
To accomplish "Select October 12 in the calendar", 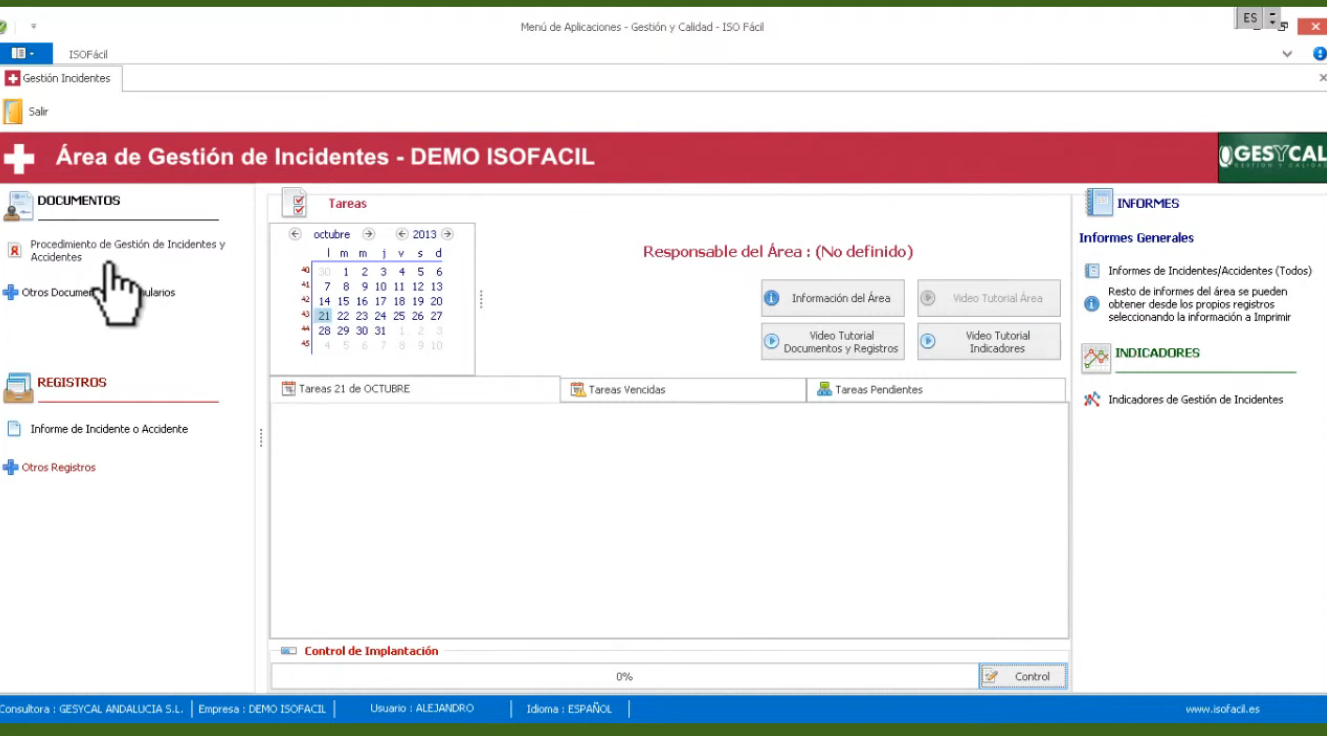I will coord(418,287).
